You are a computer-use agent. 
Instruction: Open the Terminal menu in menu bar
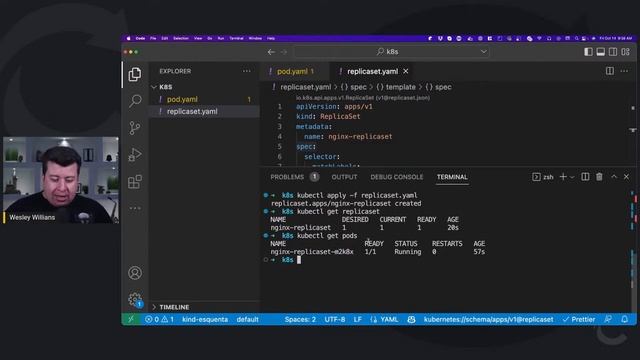pos(236,38)
